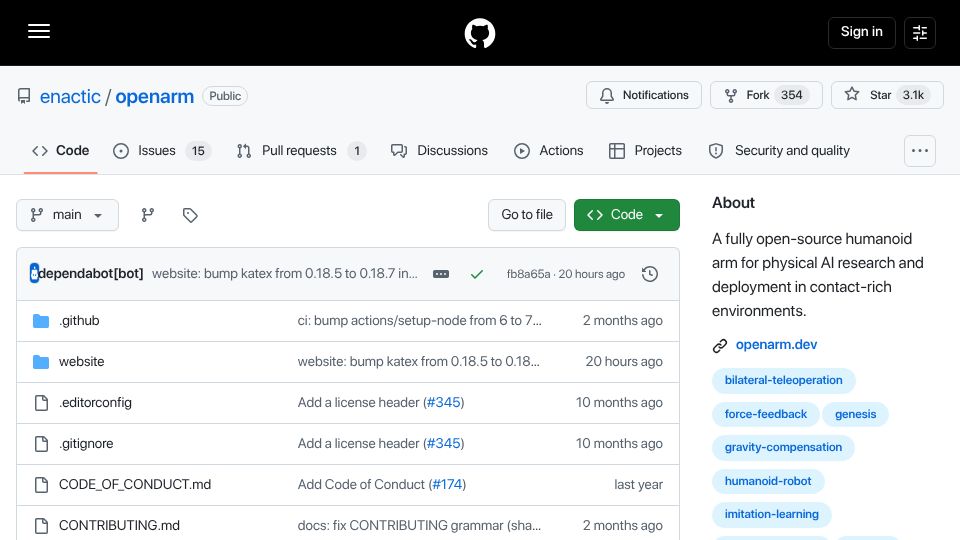This screenshot has width=960, height=540.
Task: Select the gravity-compensation topic tag
Action: (783, 448)
